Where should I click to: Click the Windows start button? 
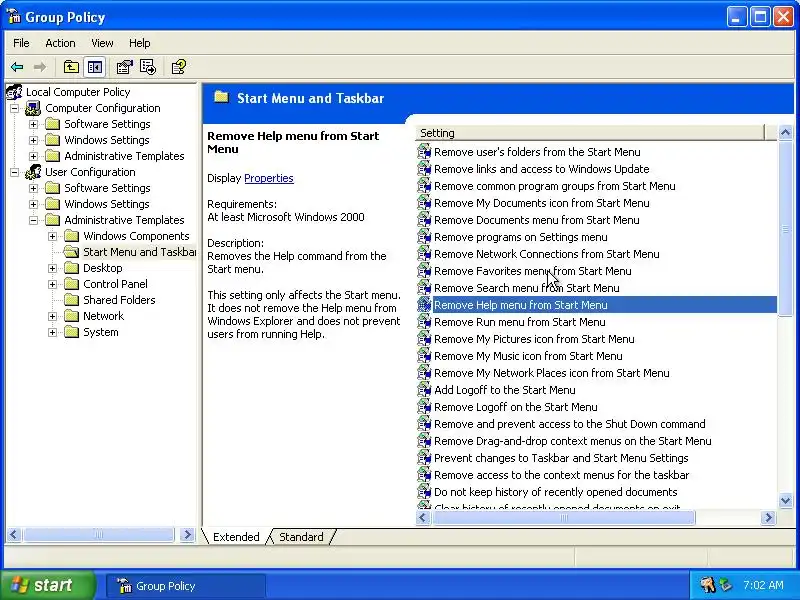pos(48,585)
